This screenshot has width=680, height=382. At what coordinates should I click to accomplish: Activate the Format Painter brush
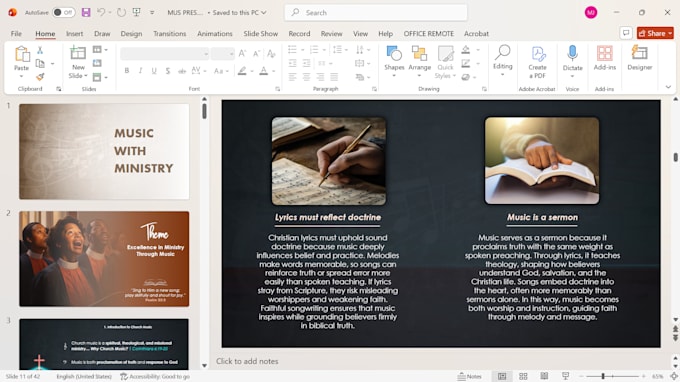coord(40,77)
